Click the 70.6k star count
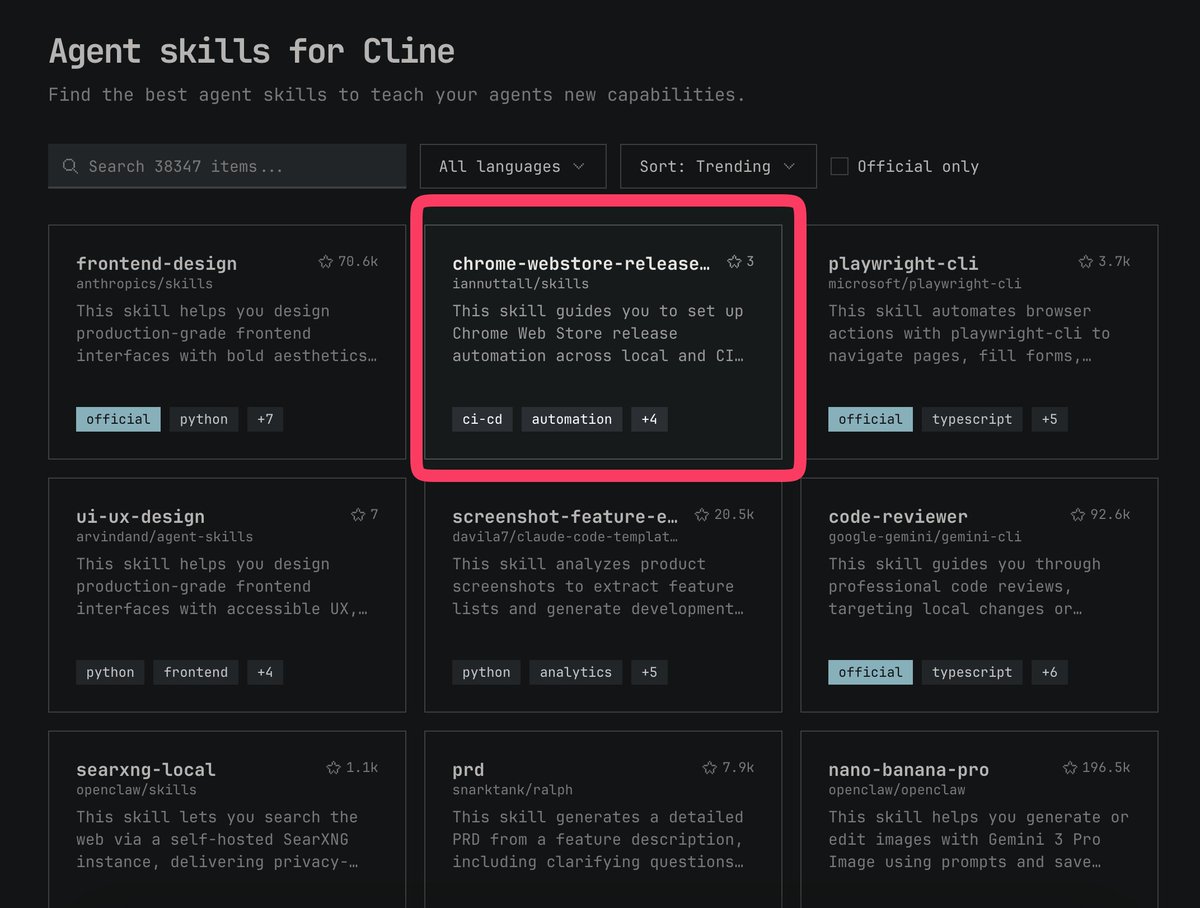This screenshot has width=1200, height=908. [358, 262]
